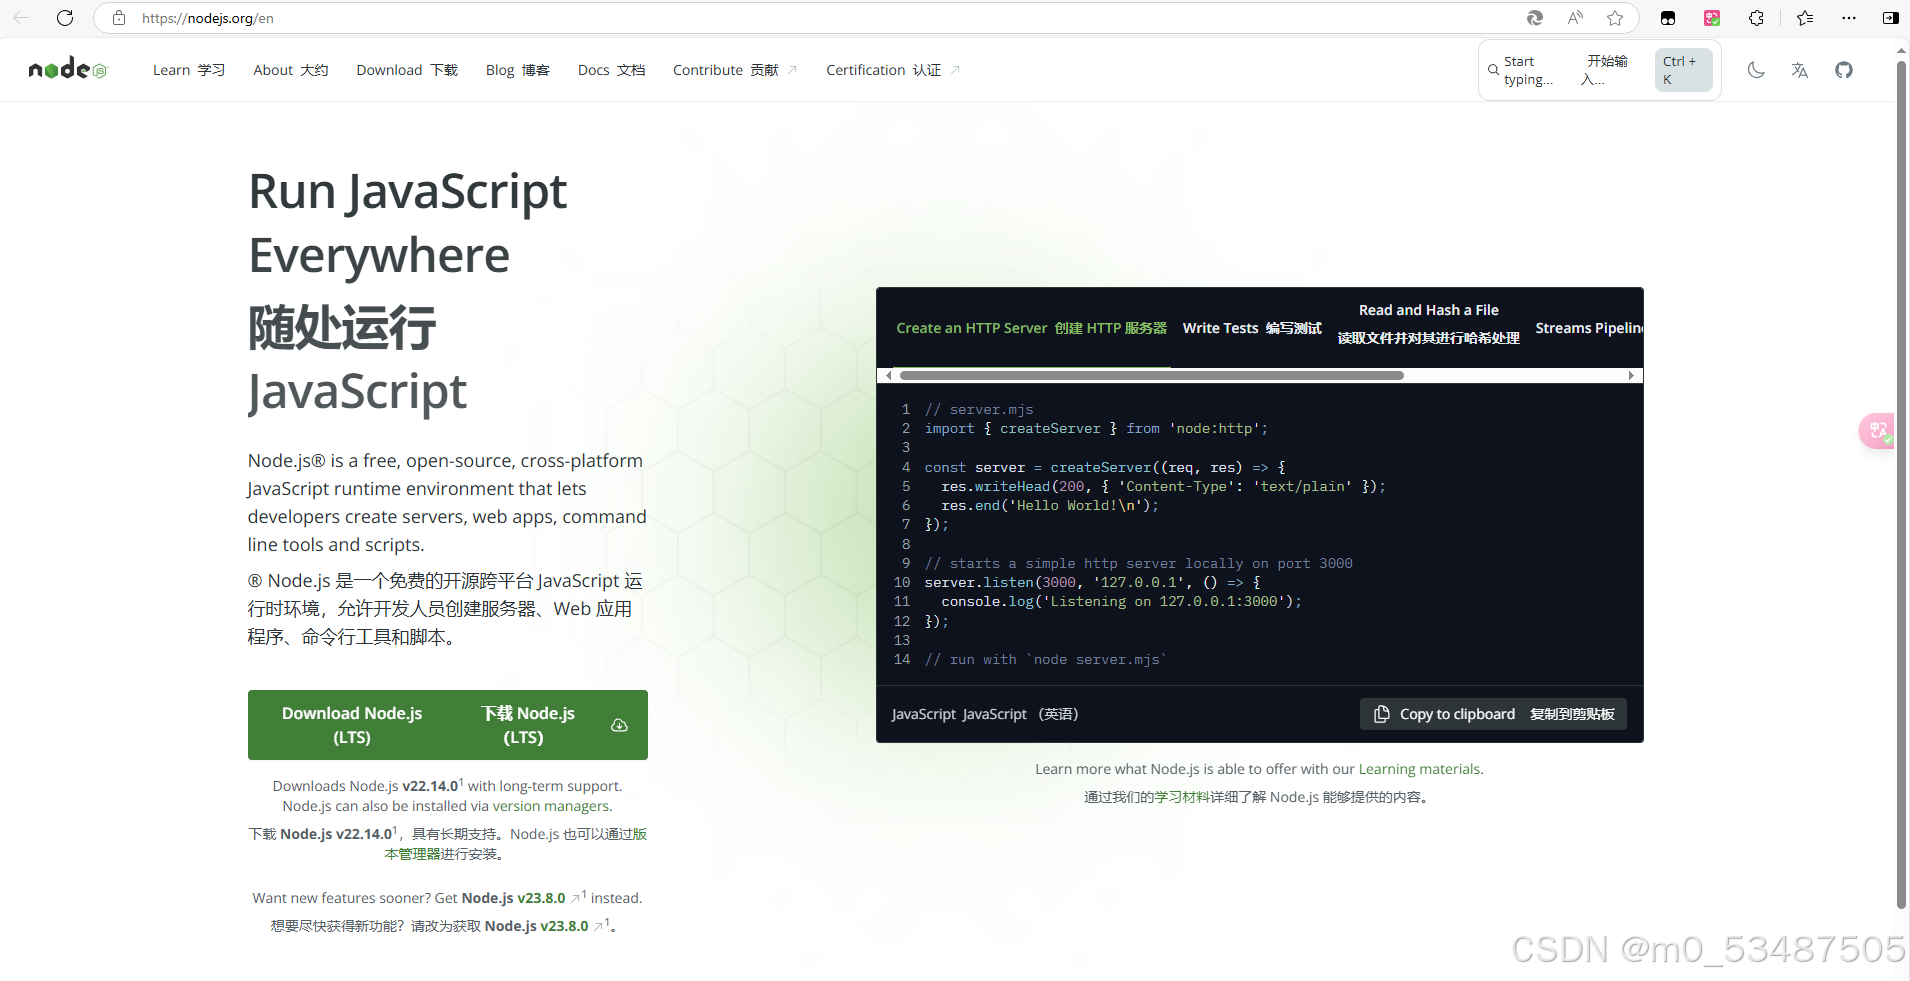
Task: Open the Certification external link arrow
Action: 955,69
